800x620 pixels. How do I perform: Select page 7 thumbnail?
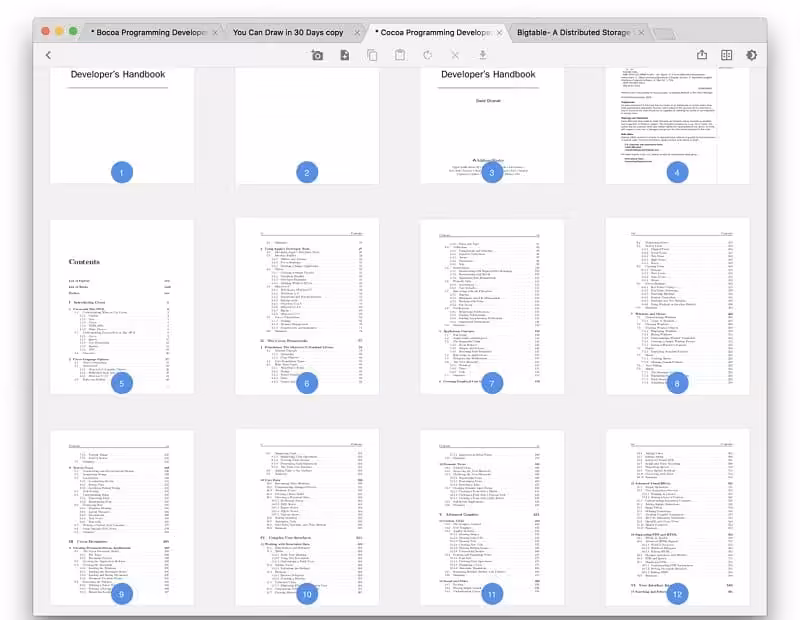click(492, 307)
